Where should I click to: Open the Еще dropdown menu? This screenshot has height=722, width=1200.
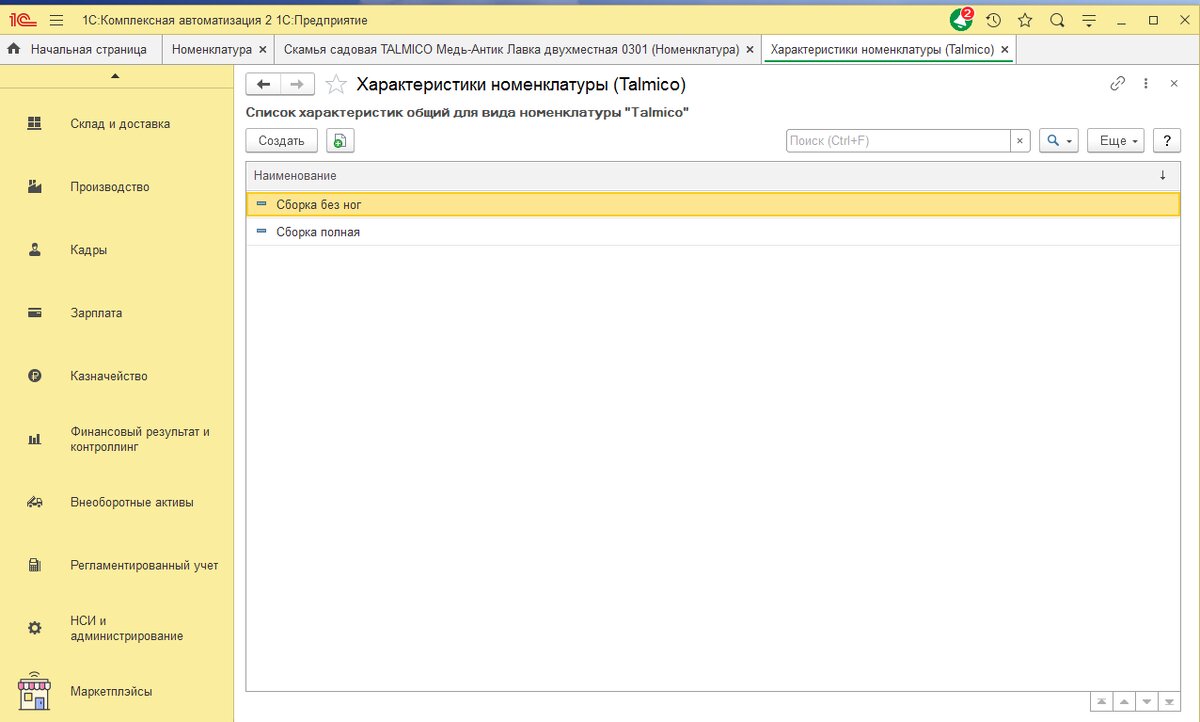[x=1116, y=141]
